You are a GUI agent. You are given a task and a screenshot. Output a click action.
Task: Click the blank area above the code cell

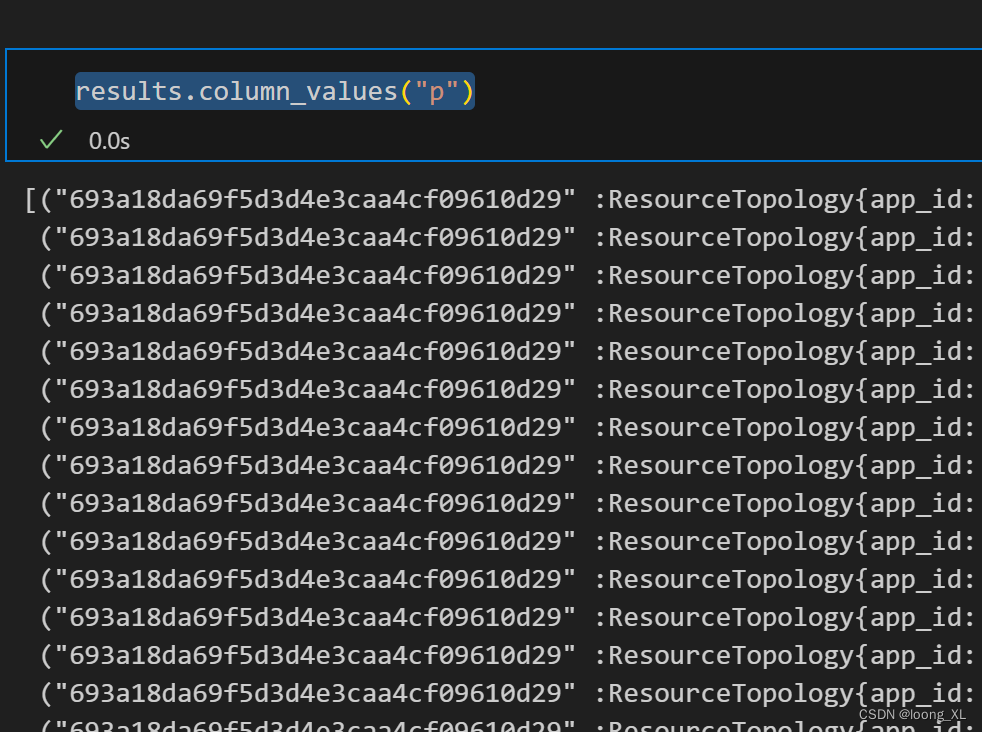pos(490,22)
